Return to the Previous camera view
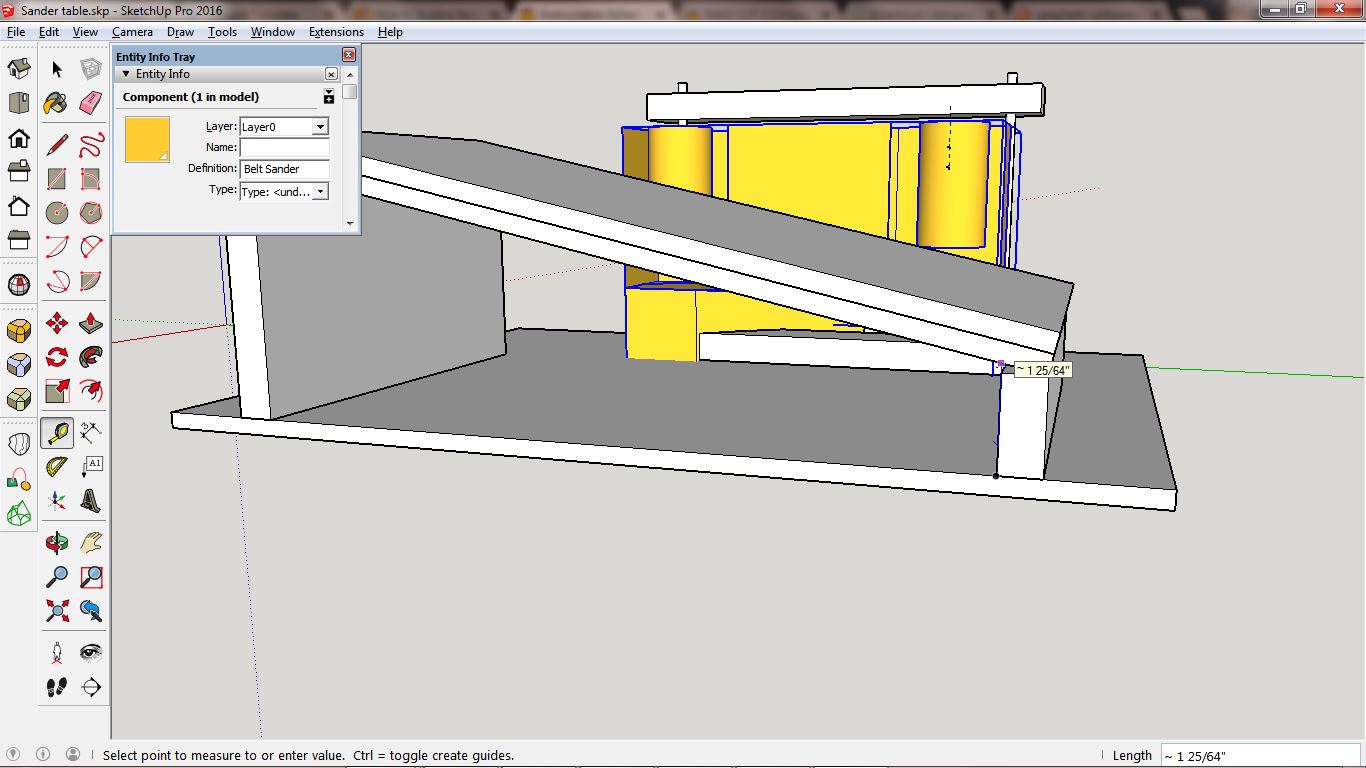This screenshot has width=1366, height=768. pos(90,611)
